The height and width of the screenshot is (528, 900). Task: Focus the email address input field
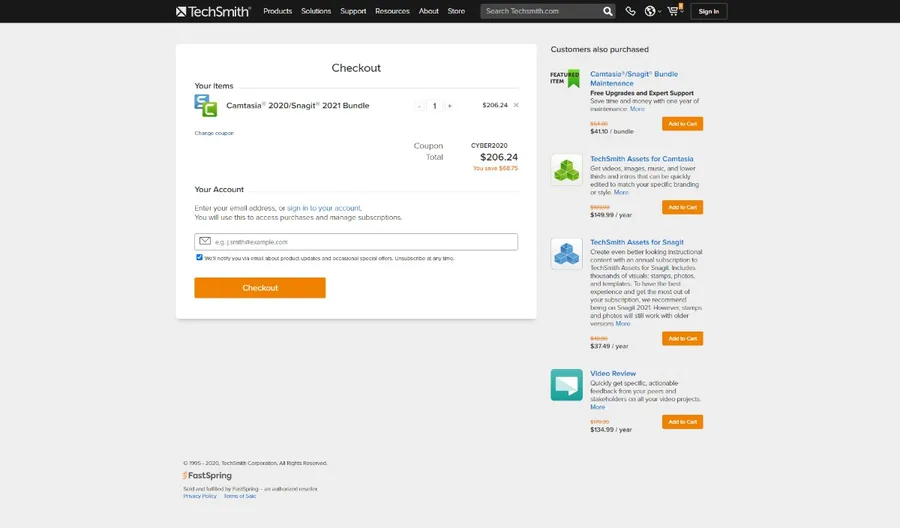tap(356, 242)
